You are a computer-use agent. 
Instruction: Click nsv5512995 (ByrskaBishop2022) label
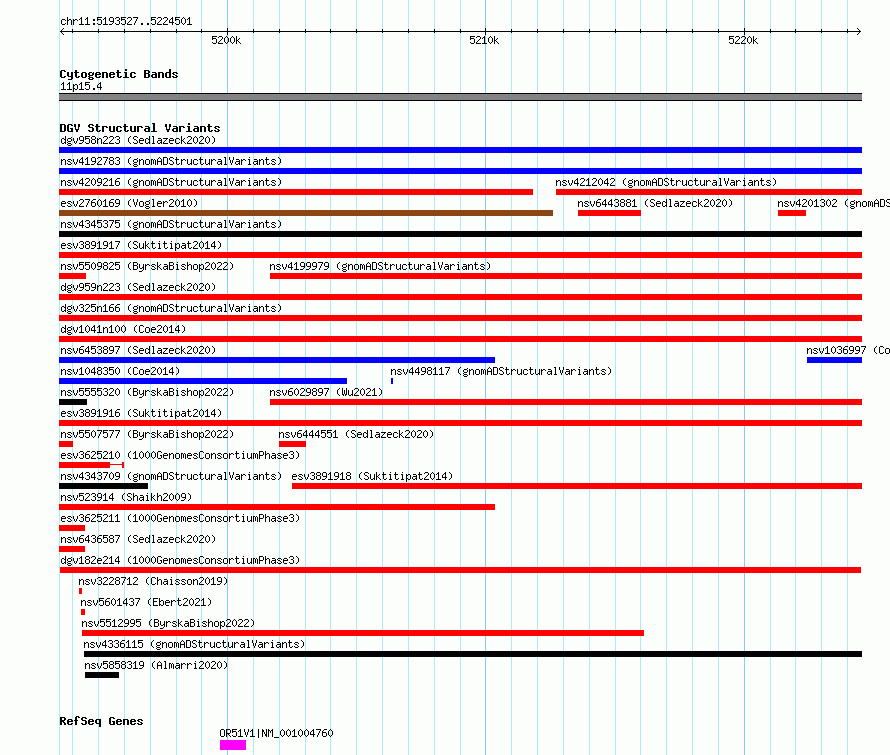click(168, 623)
